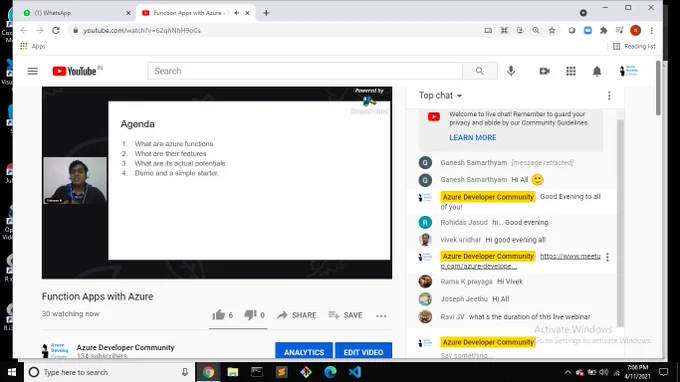Image resolution: width=680 pixels, height=382 pixels.
Task: Open the volume control in system tray
Action: [604, 372]
